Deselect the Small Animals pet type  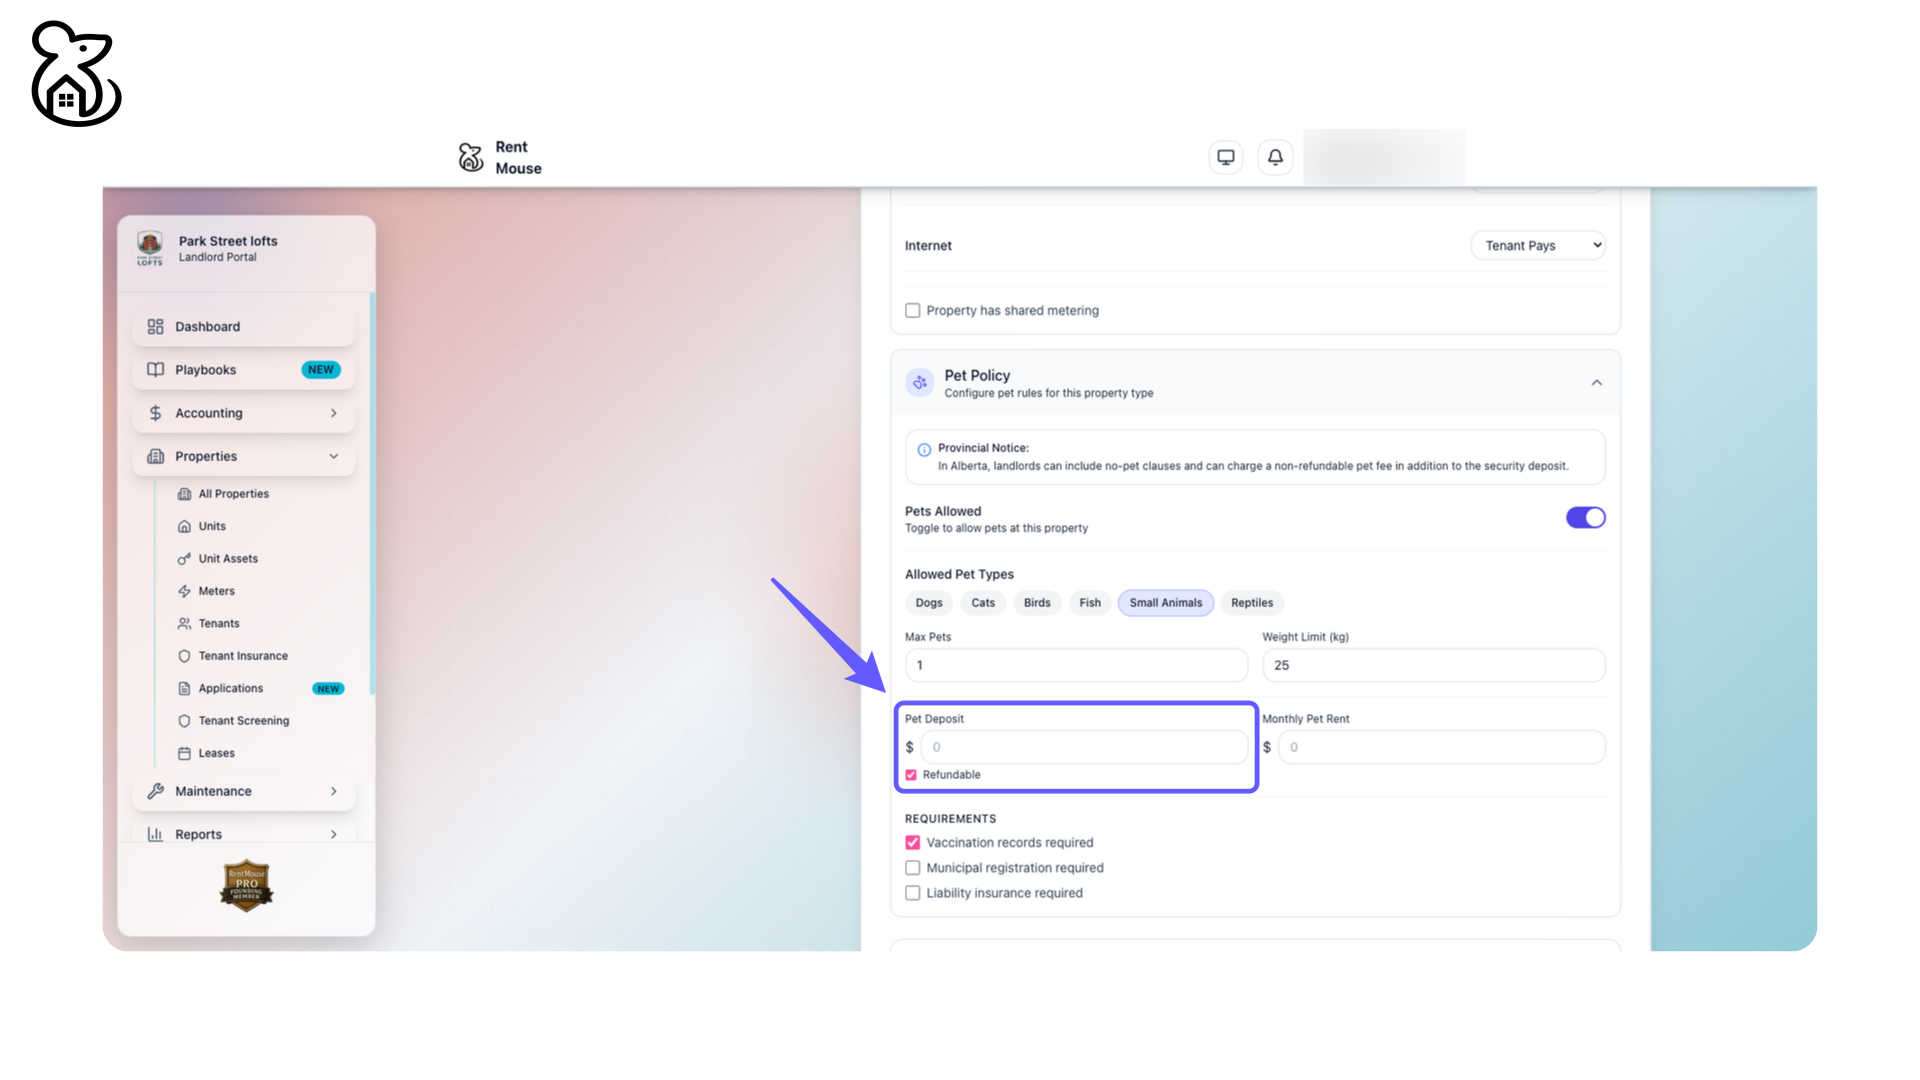(1165, 603)
